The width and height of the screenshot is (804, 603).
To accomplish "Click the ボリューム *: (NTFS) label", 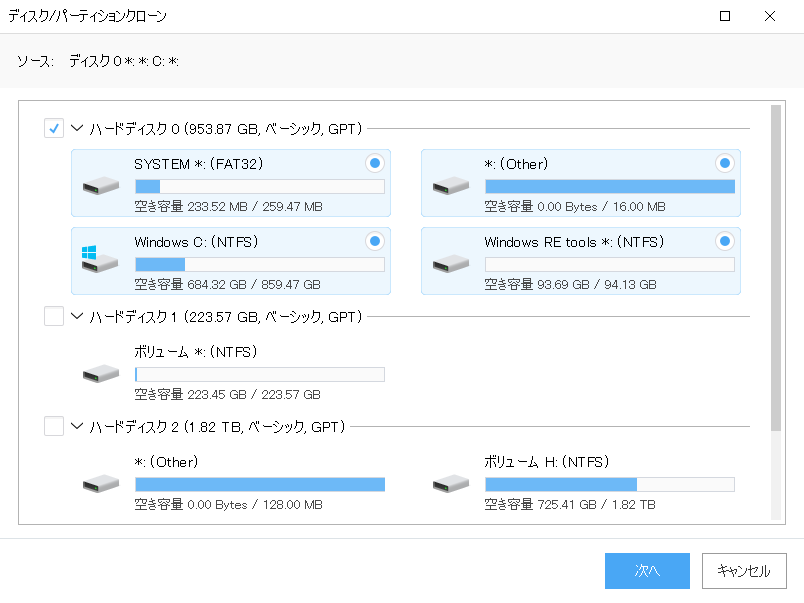I will (x=195, y=352).
